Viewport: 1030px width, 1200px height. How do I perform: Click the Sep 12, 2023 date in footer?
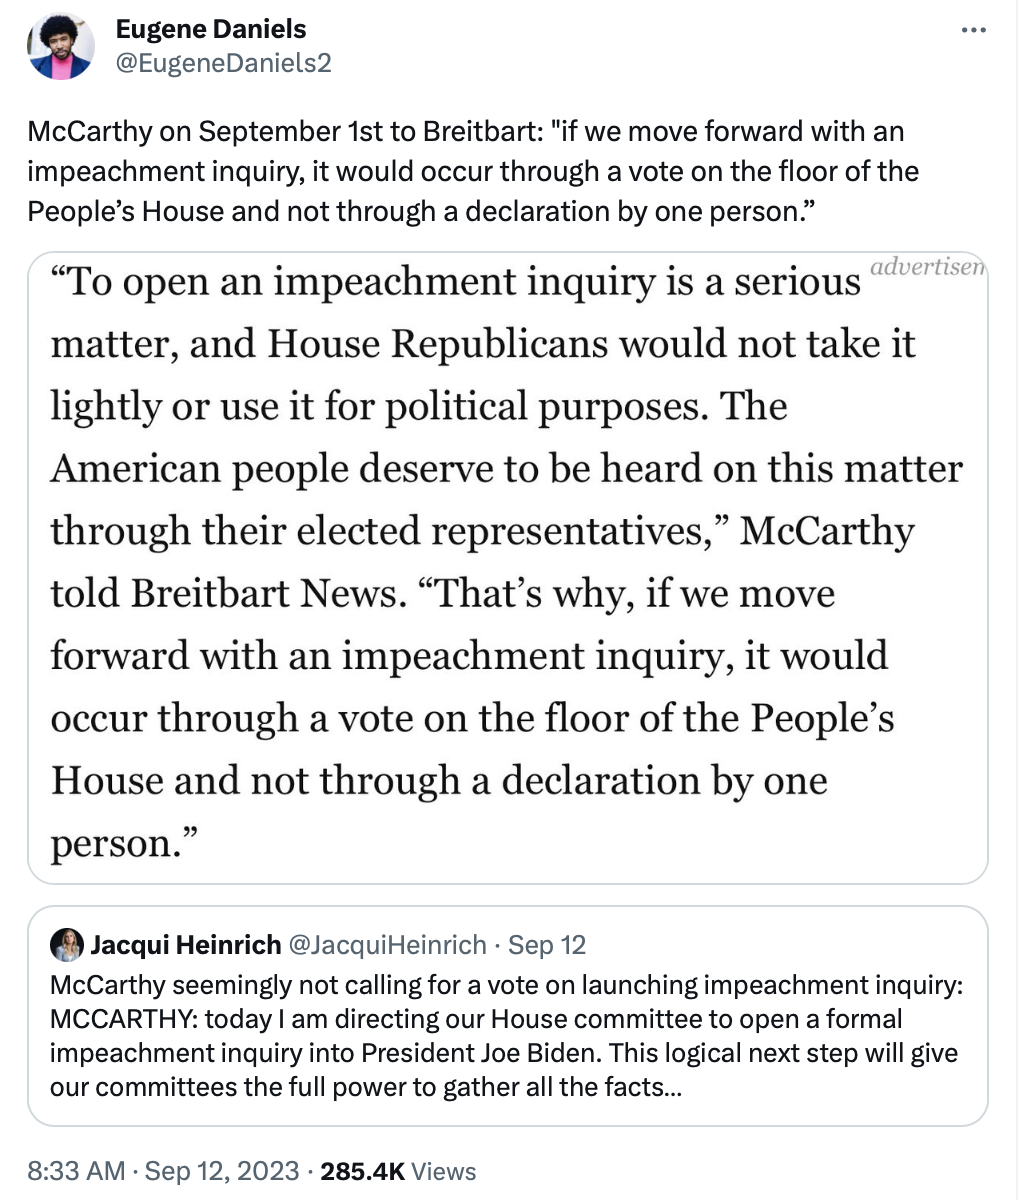[x=220, y=1171]
